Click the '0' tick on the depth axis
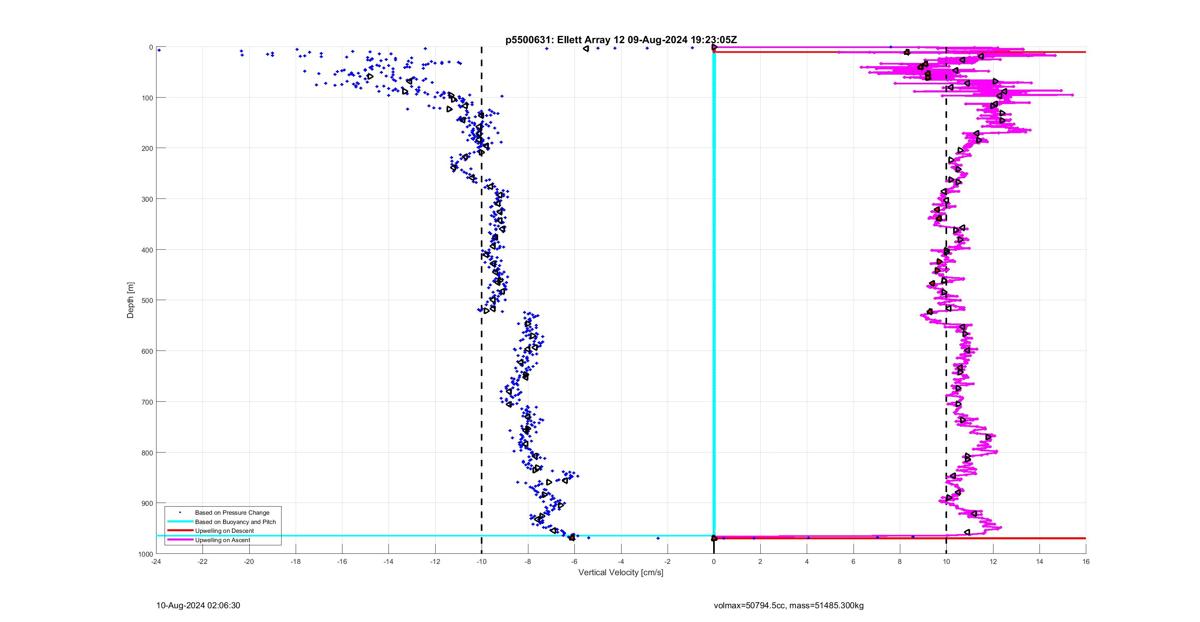The image size is (1200, 622). click(150, 47)
